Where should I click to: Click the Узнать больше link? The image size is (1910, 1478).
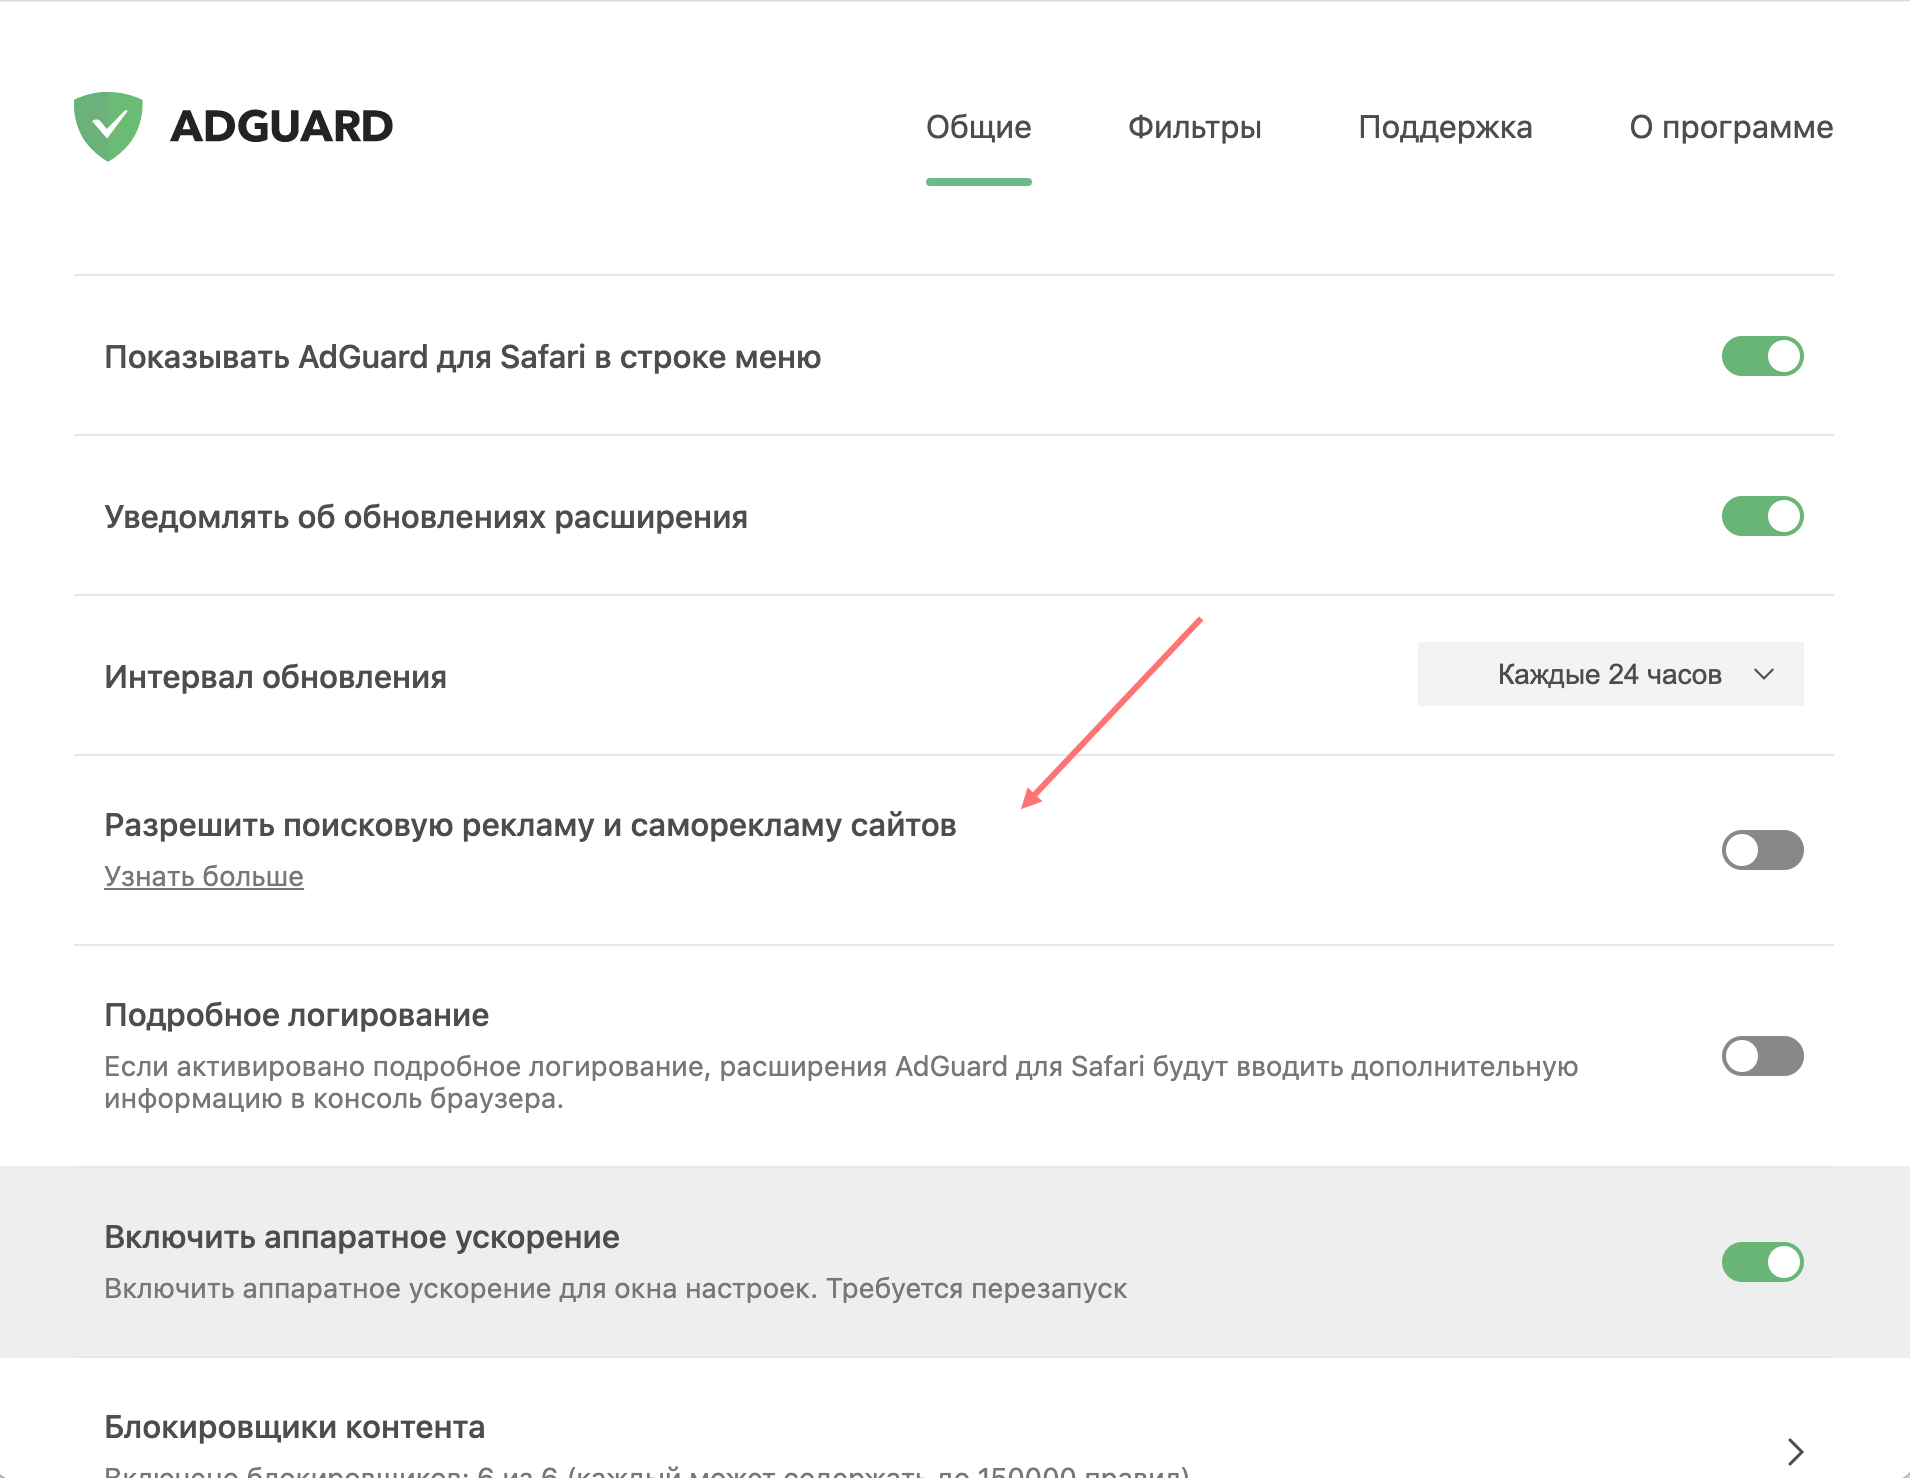point(204,877)
